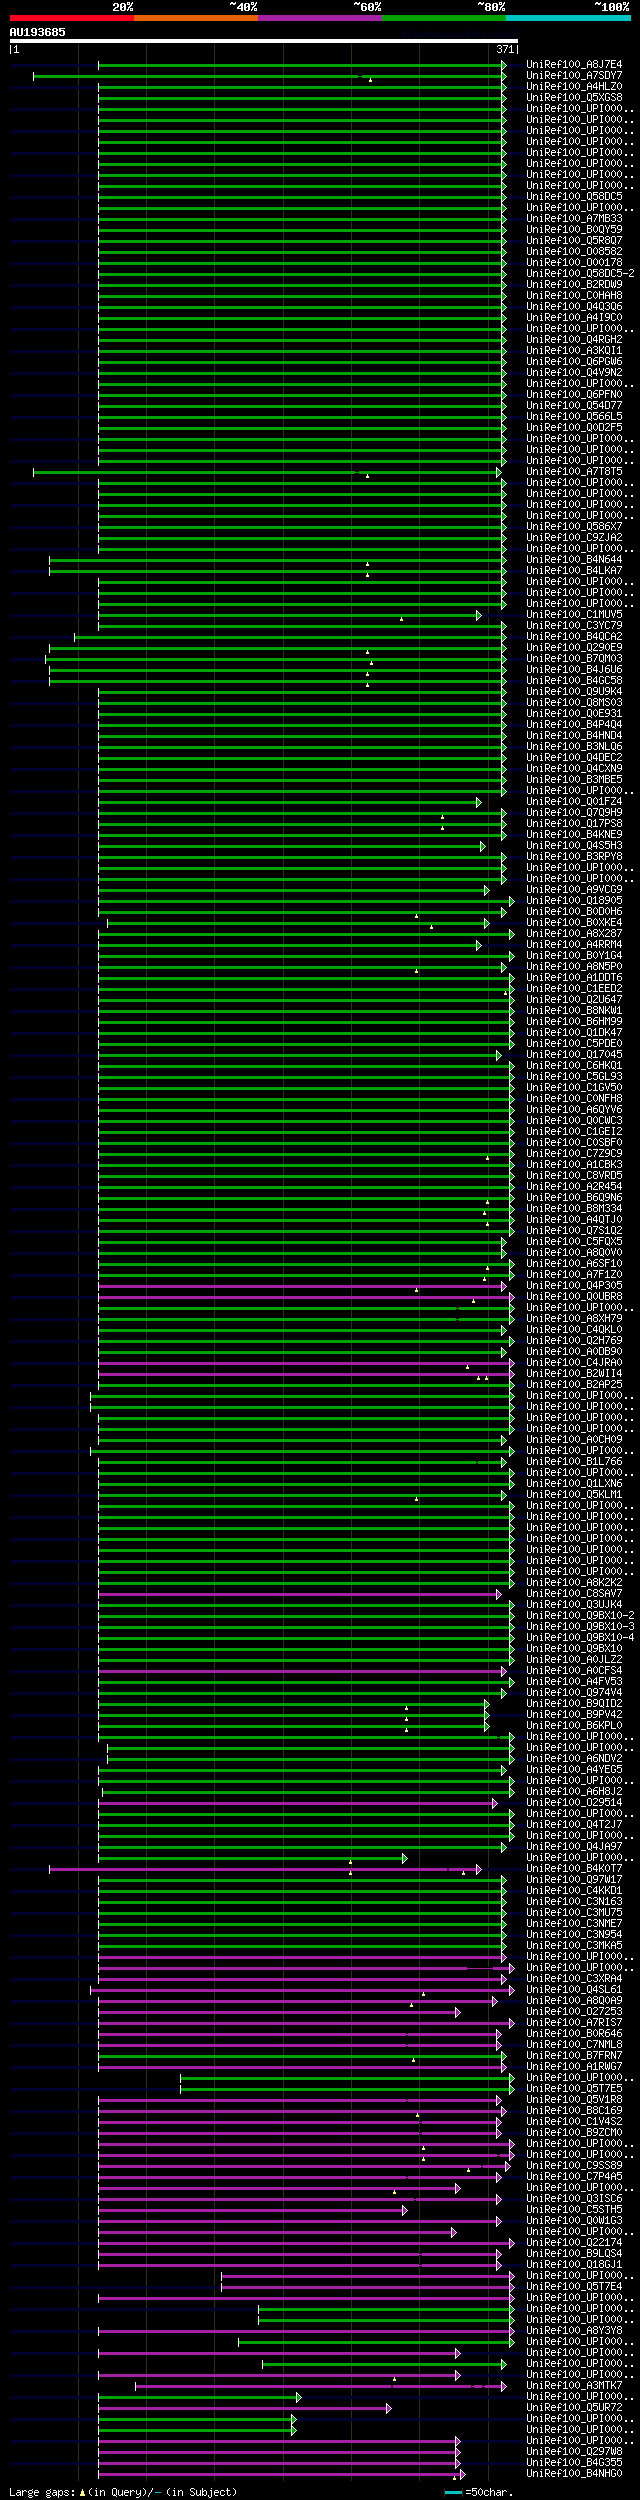Click the cyan 50char scale bar icon

[x=453, y=2492]
